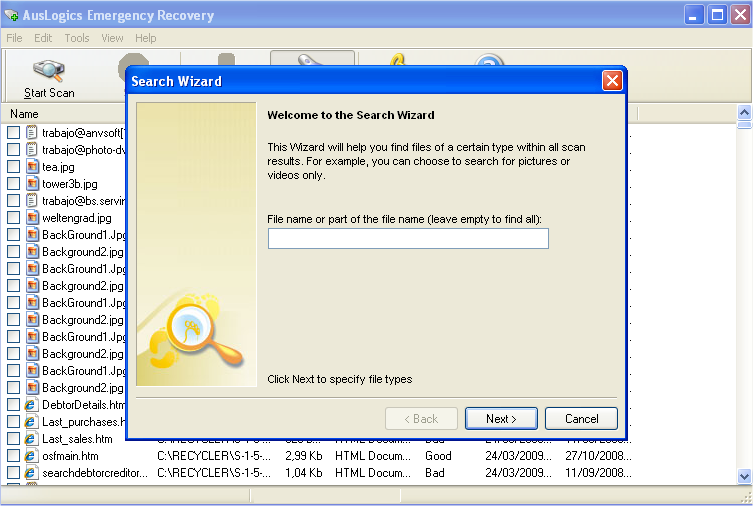This screenshot has width=753, height=506.
Task: Click the image icon beside tower3b.jpg
Action: tap(32, 183)
